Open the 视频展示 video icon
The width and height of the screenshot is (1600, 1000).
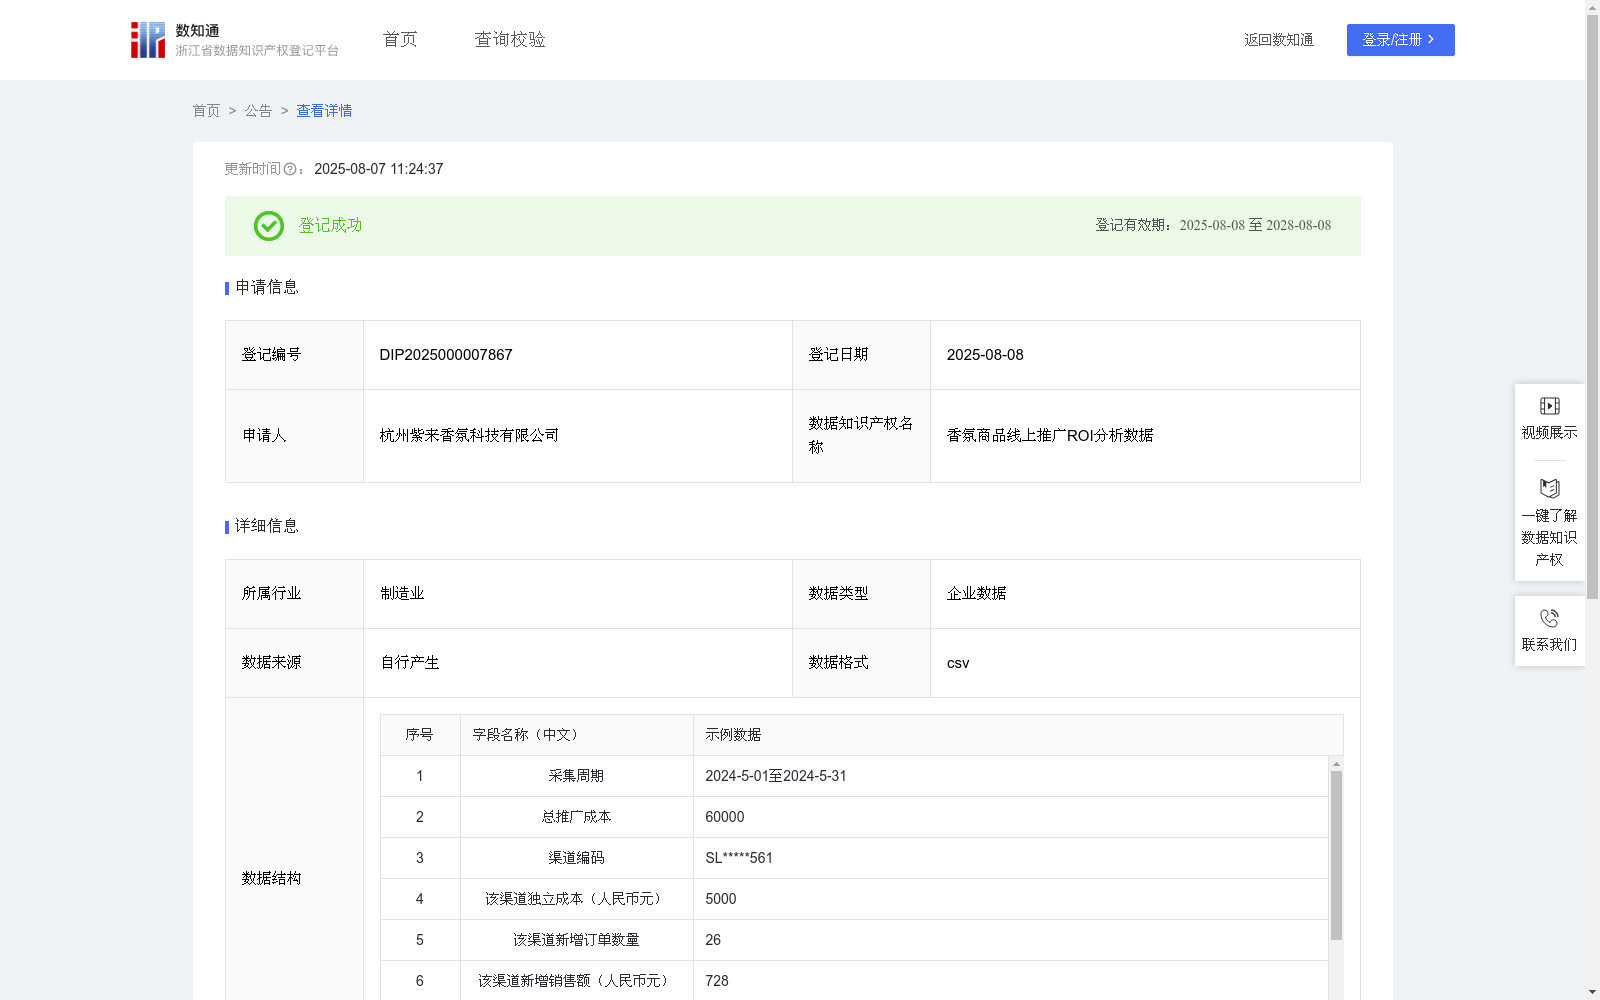(x=1550, y=406)
